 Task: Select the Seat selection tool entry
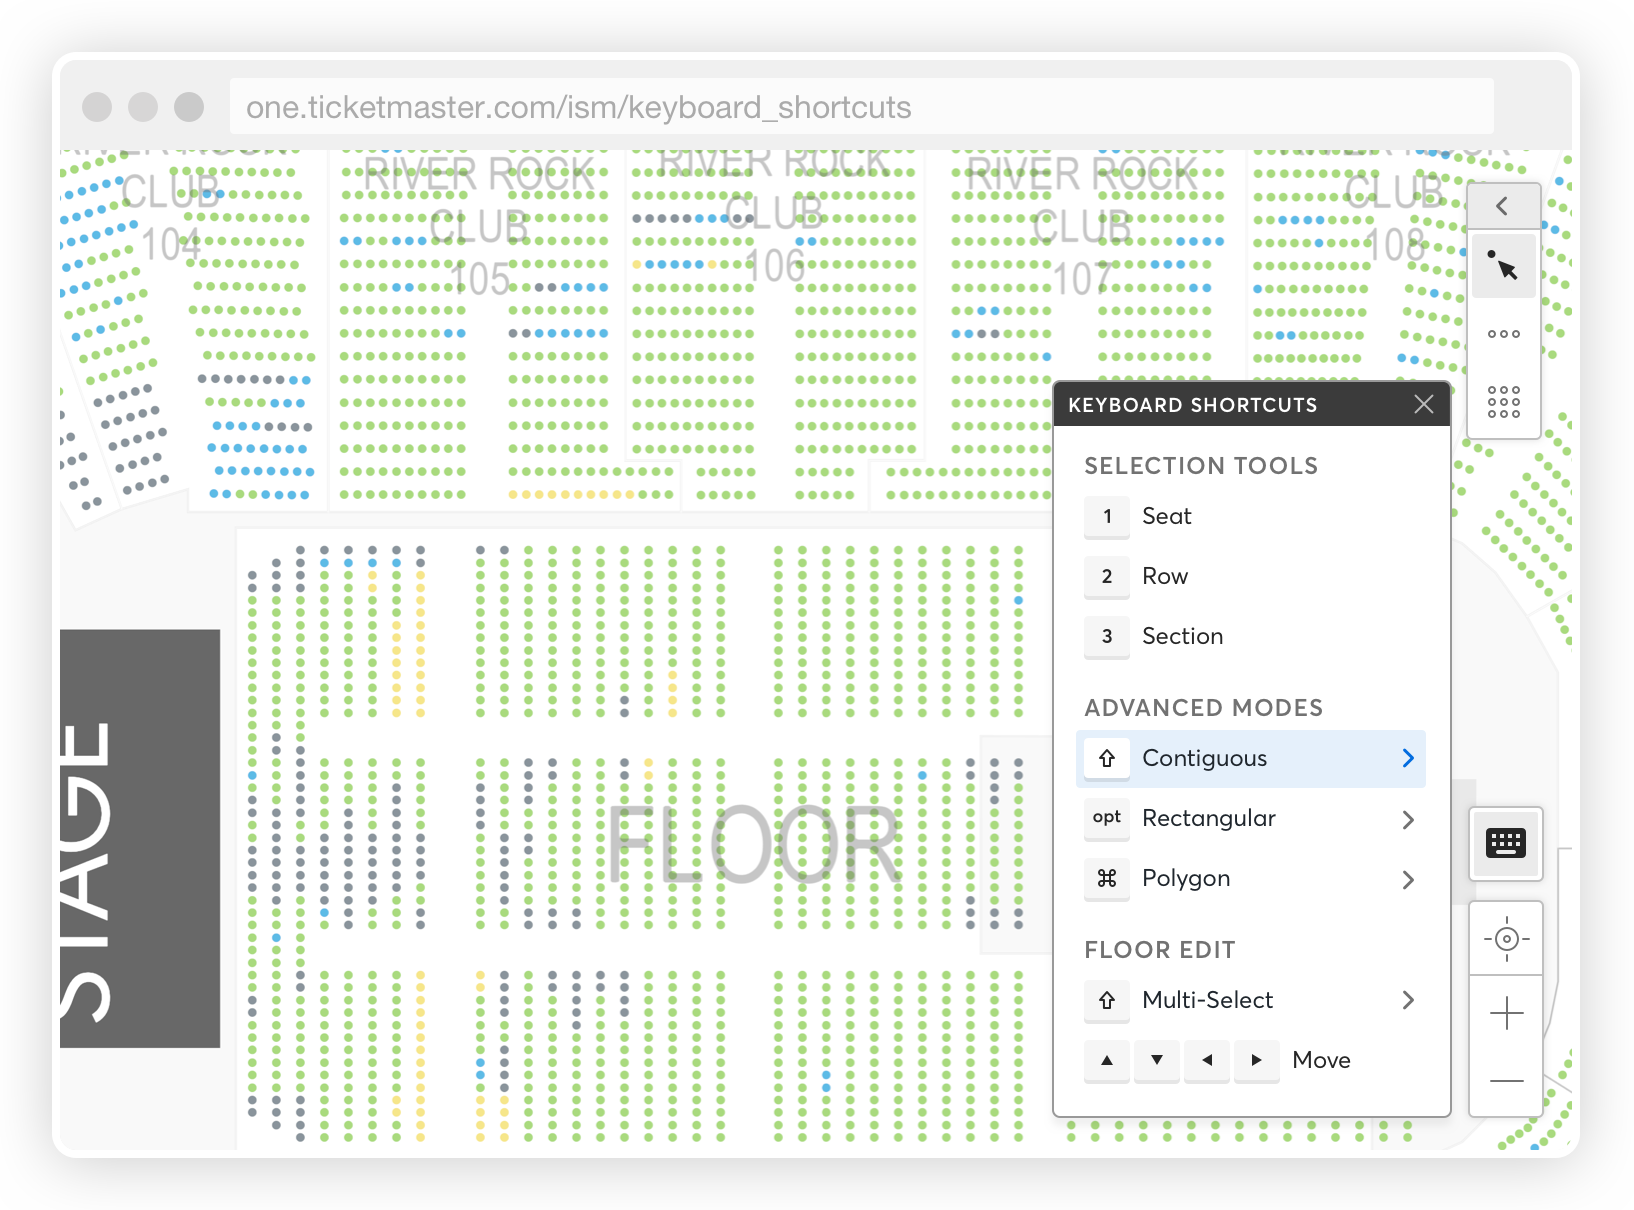pos(1167,516)
